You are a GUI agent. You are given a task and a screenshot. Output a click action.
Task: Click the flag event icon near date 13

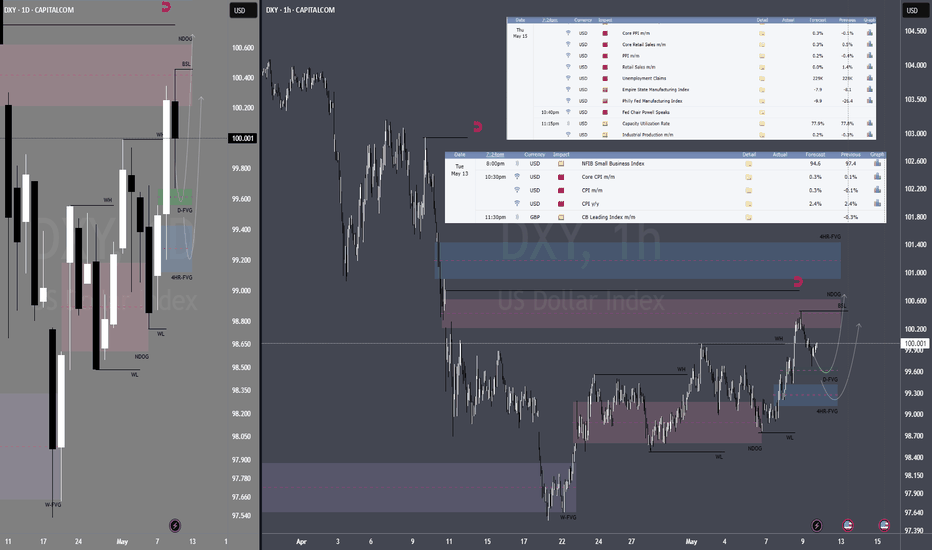pos(848,525)
